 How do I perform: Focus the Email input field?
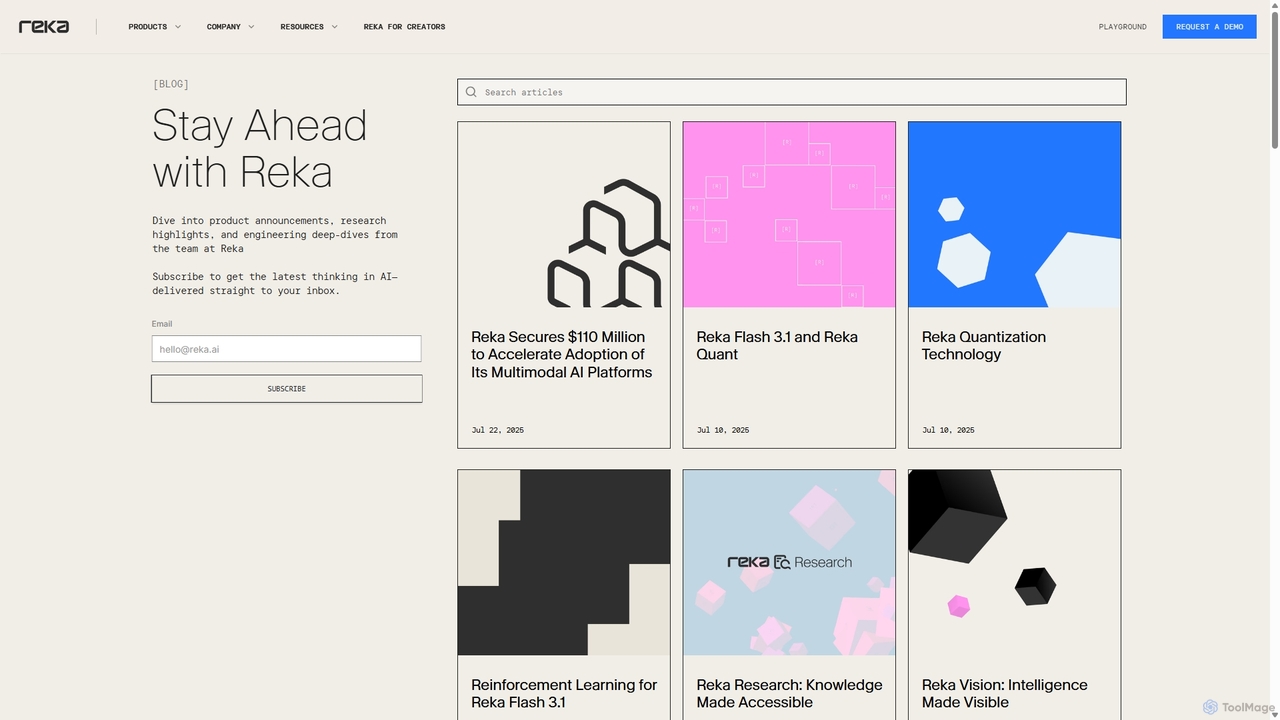coord(286,349)
